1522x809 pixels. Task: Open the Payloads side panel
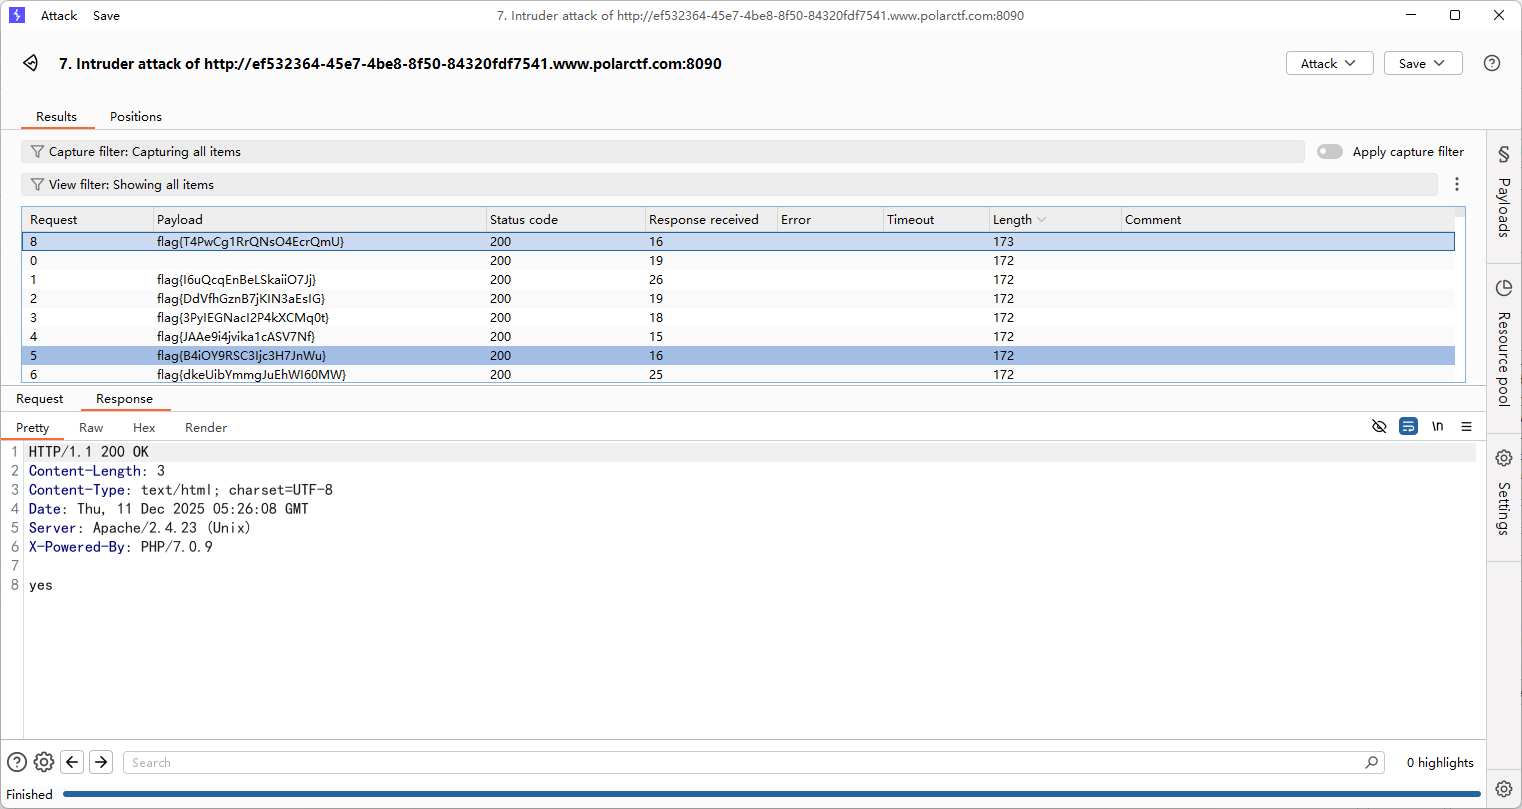point(1503,194)
